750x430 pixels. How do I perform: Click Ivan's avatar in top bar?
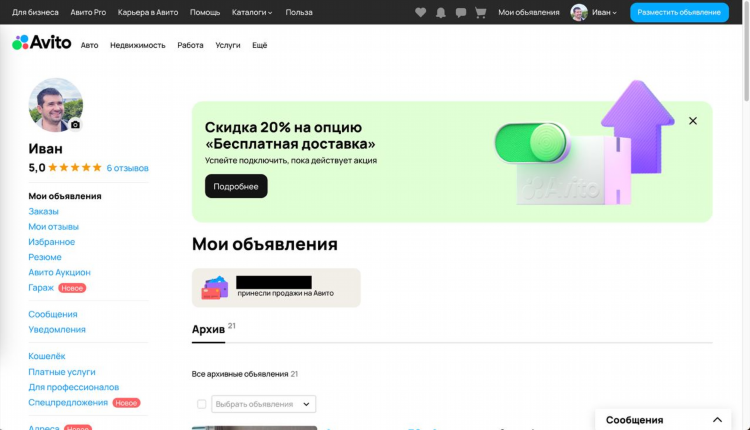tap(579, 12)
